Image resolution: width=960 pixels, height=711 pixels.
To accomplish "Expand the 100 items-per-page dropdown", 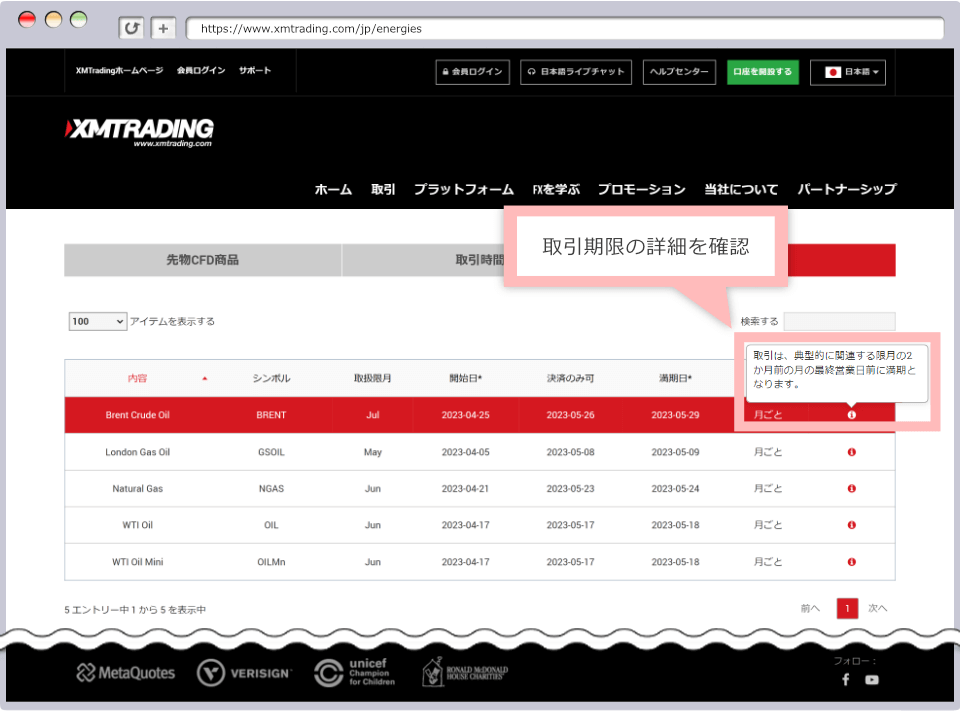I will pos(97,321).
